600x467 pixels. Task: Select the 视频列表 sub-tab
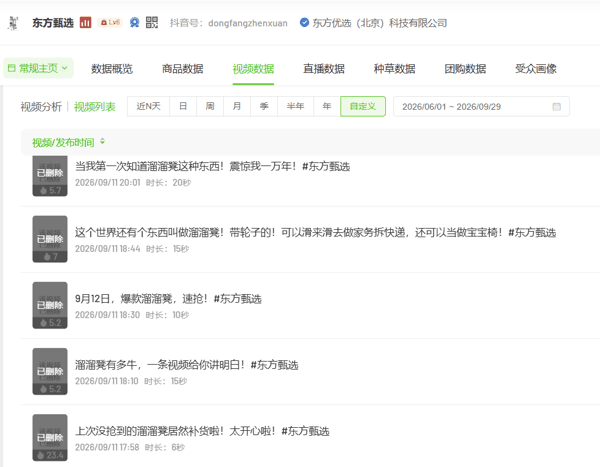coord(95,107)
